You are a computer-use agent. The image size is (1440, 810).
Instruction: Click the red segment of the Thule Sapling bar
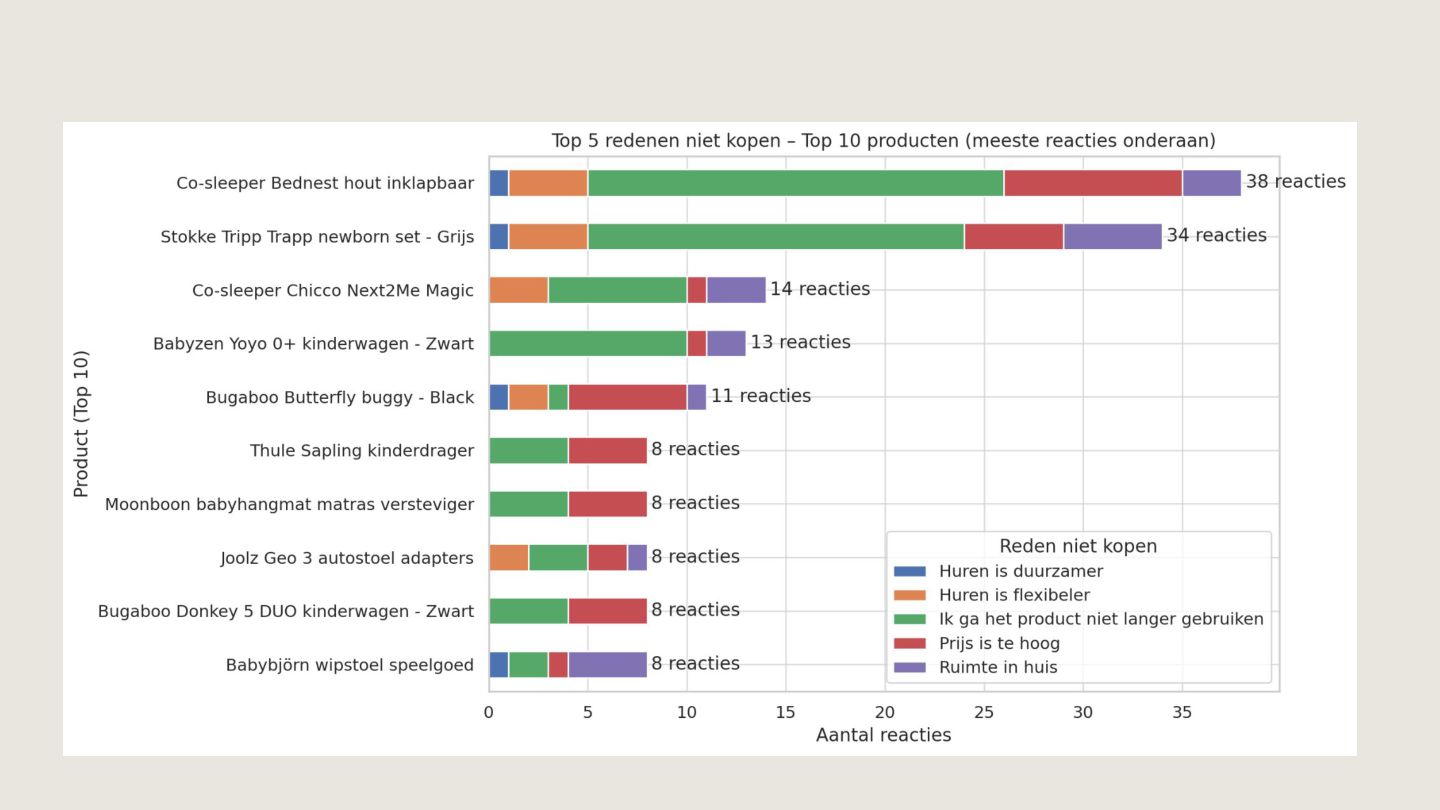pyautogui.click(x=607, y=451)
